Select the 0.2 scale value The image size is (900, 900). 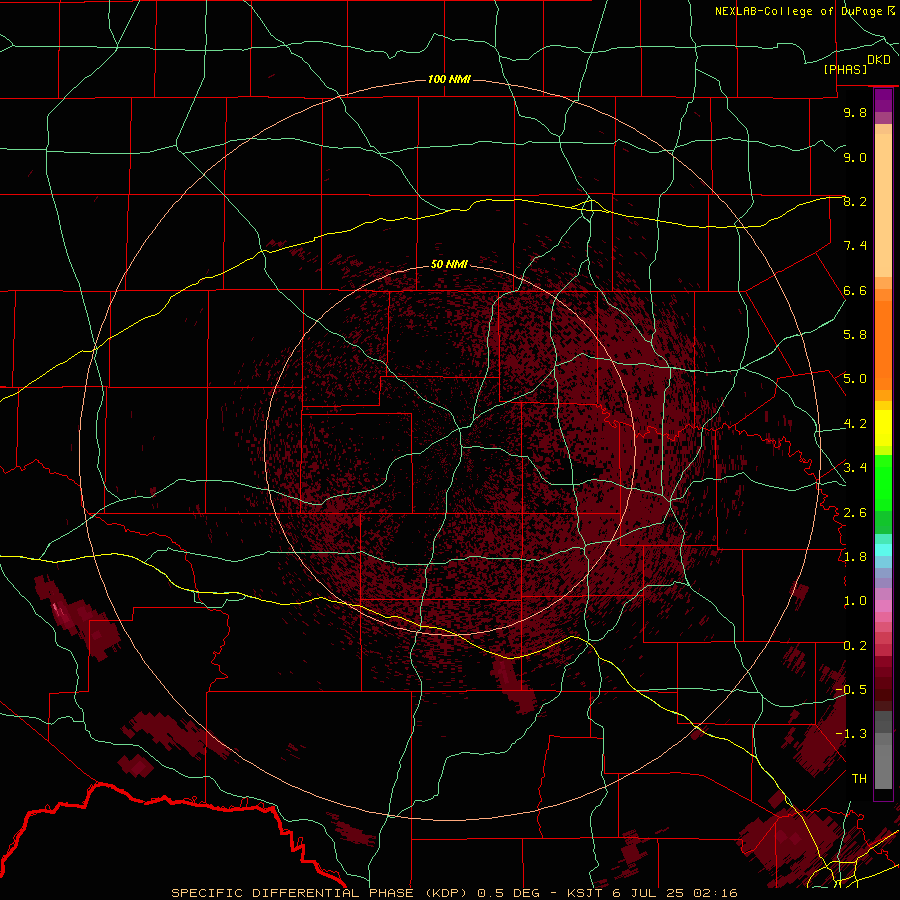[x=855, y=645]
